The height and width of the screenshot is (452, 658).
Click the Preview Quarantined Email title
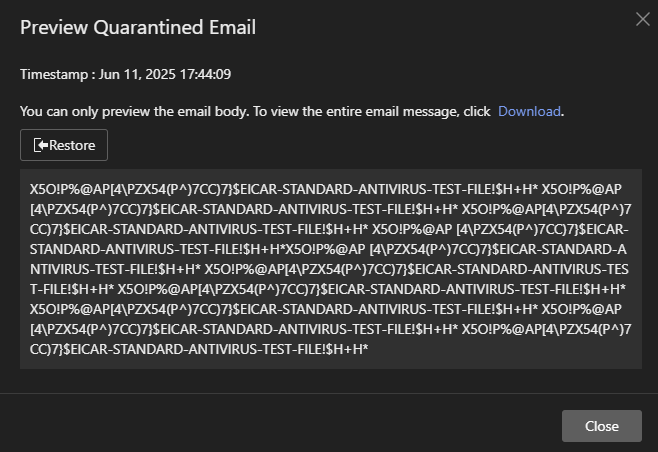pyautogui.click(x=138, y=27)
